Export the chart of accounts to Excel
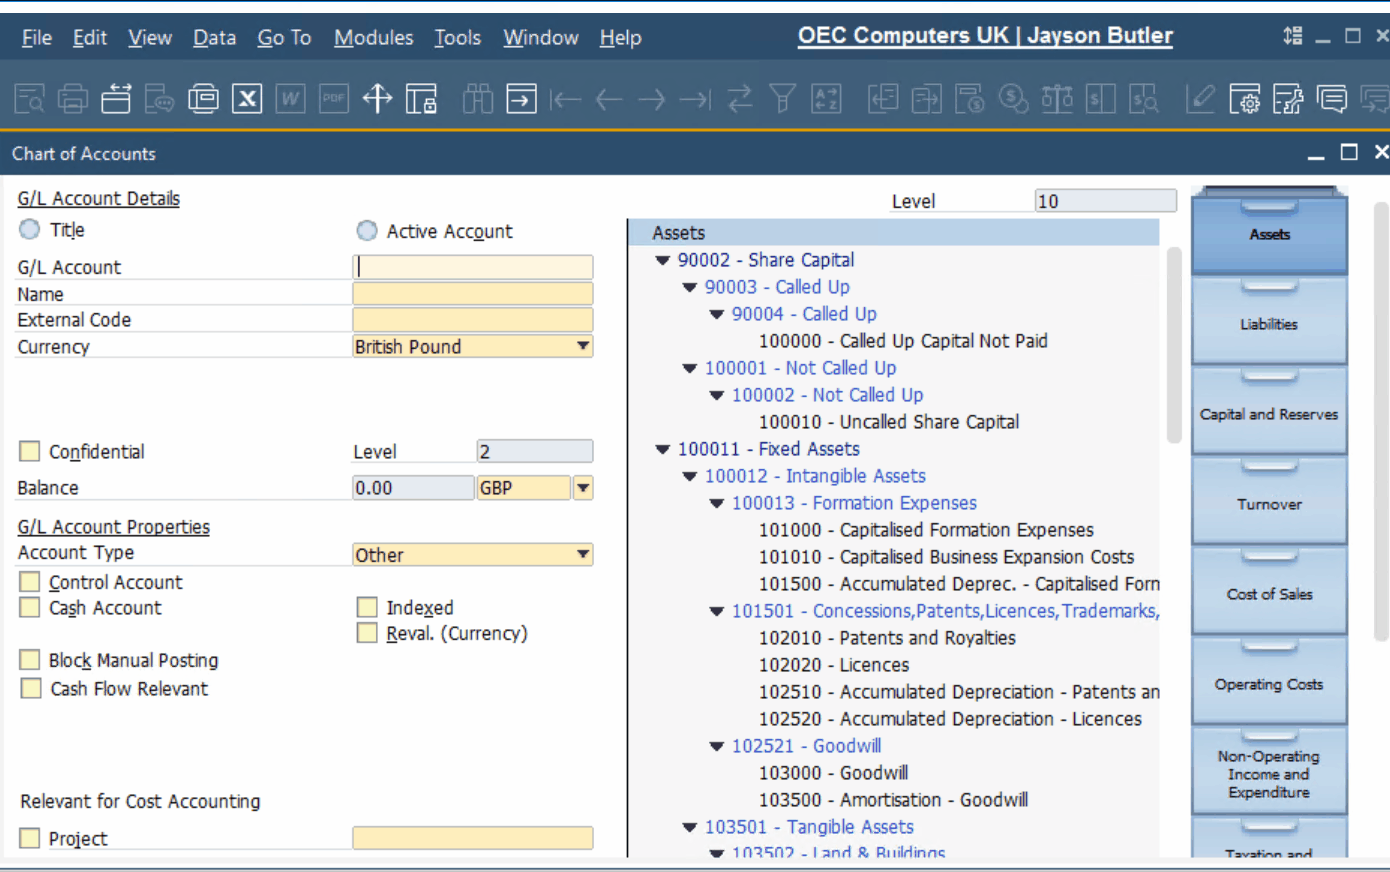 tap(247, 98)
